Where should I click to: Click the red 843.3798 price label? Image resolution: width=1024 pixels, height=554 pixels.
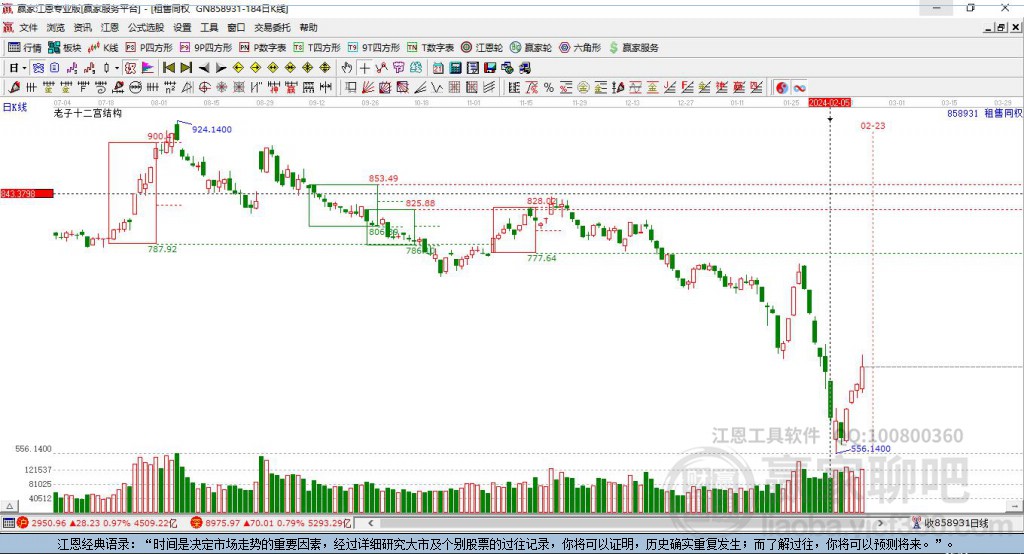(x=27, y=193)
